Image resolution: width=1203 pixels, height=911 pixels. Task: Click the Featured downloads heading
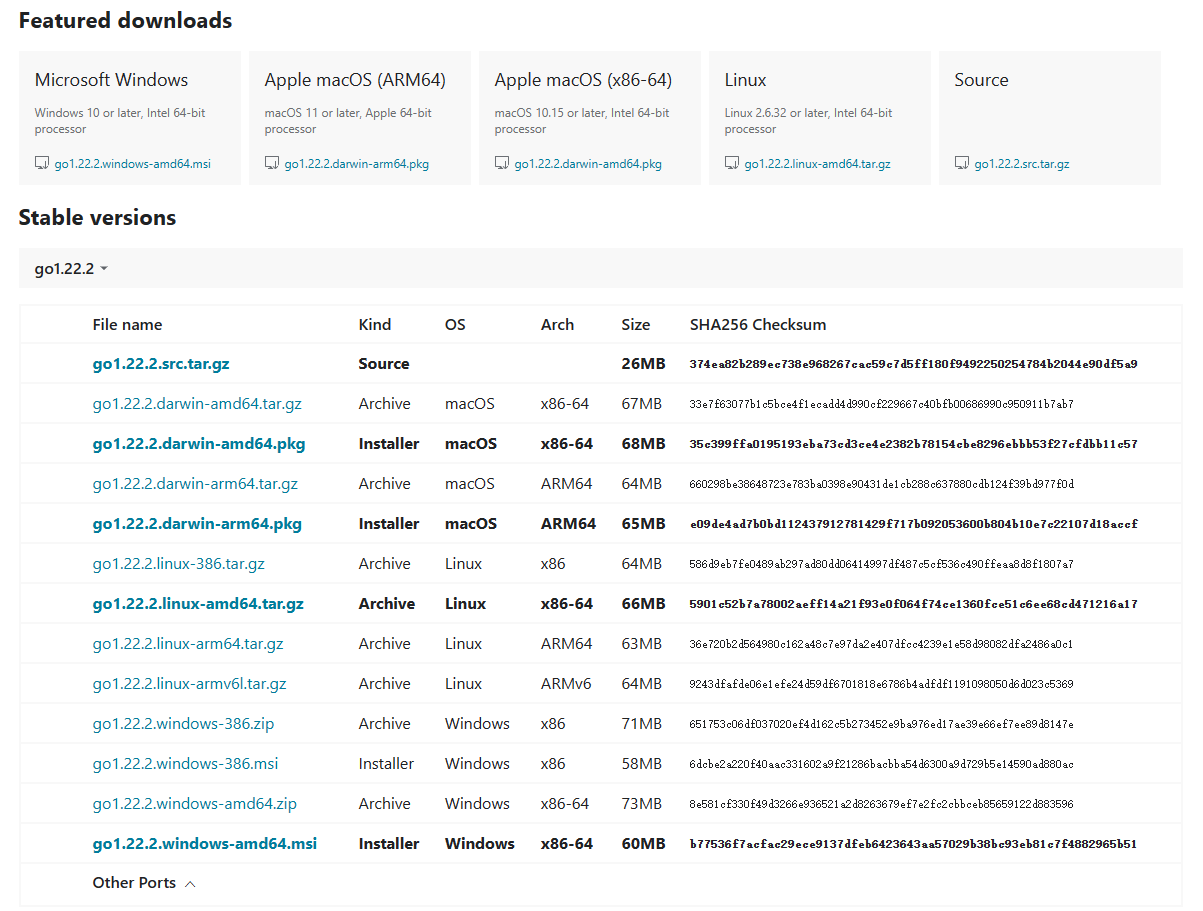(125, 21)
